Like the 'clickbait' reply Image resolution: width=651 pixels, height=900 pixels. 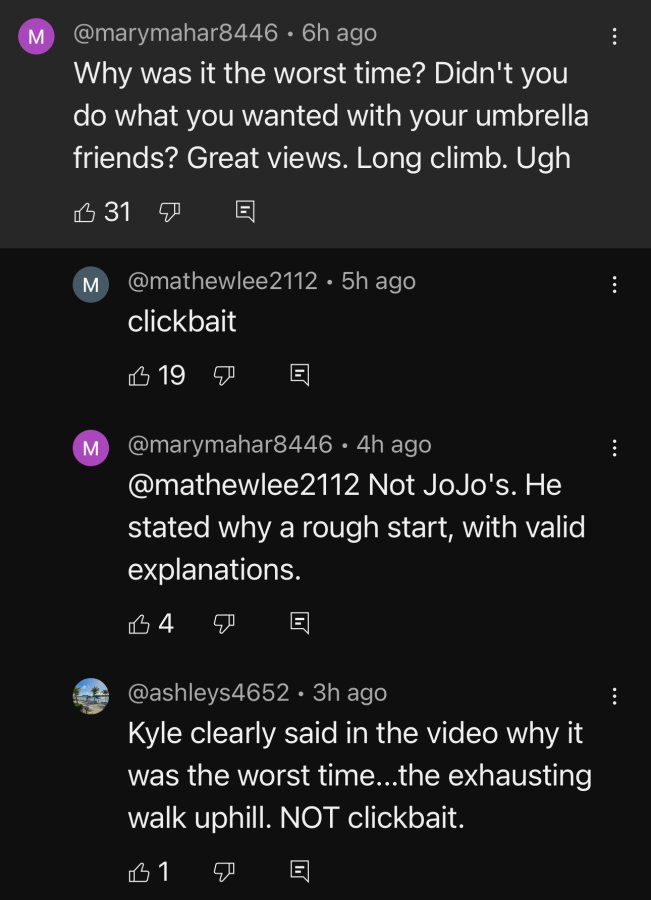tap(139, 375)
